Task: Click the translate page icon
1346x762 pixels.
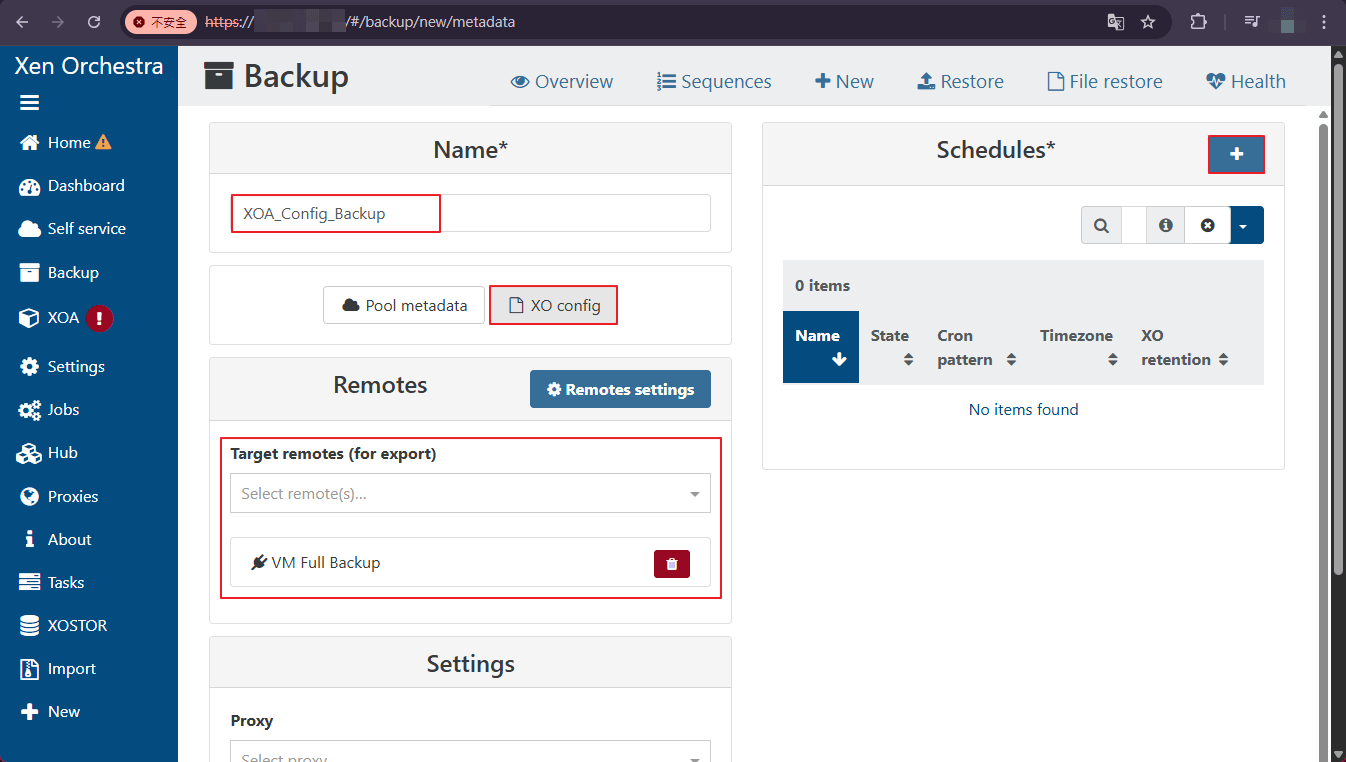Action: pos(1116,21)
